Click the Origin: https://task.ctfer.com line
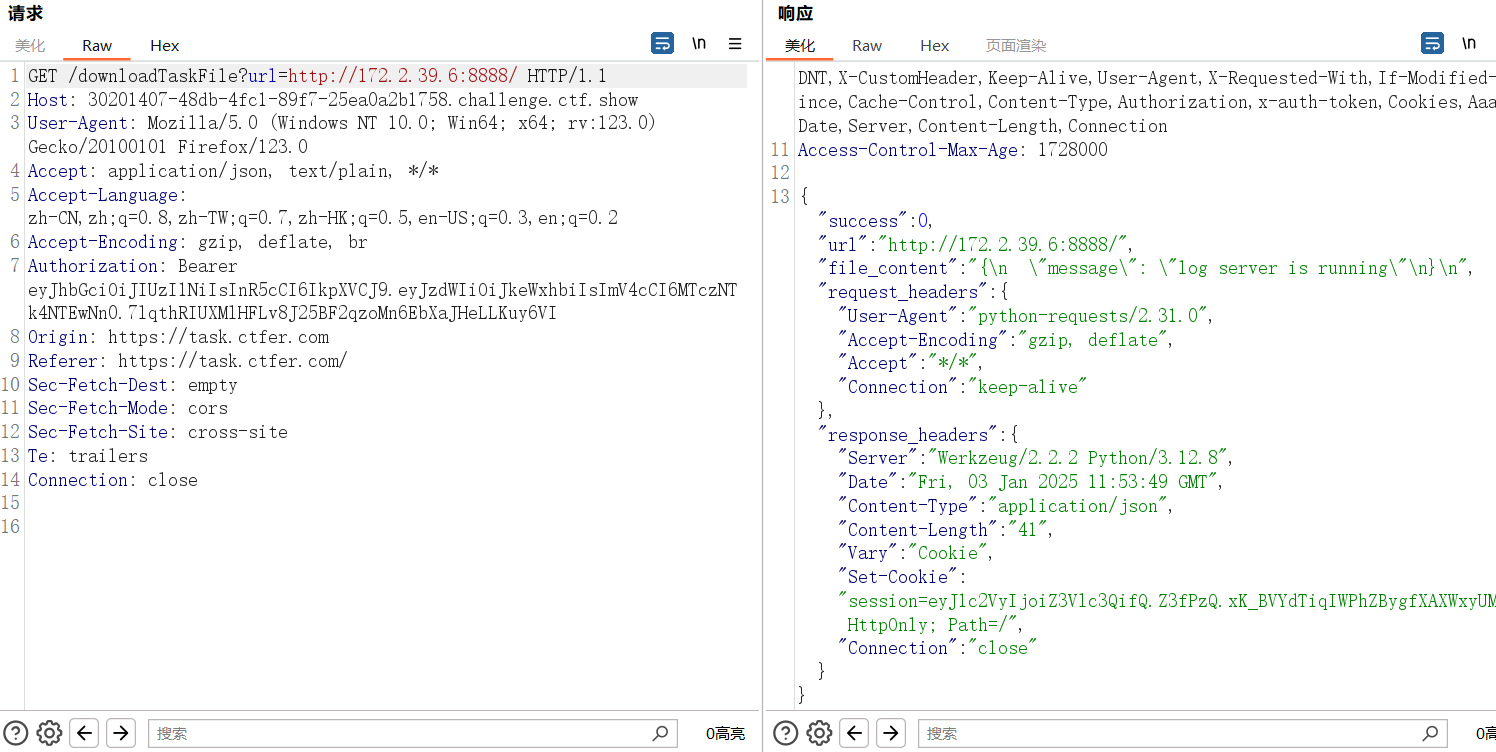The height and width of the screenshot is (752, 1496). coord(178,337)
